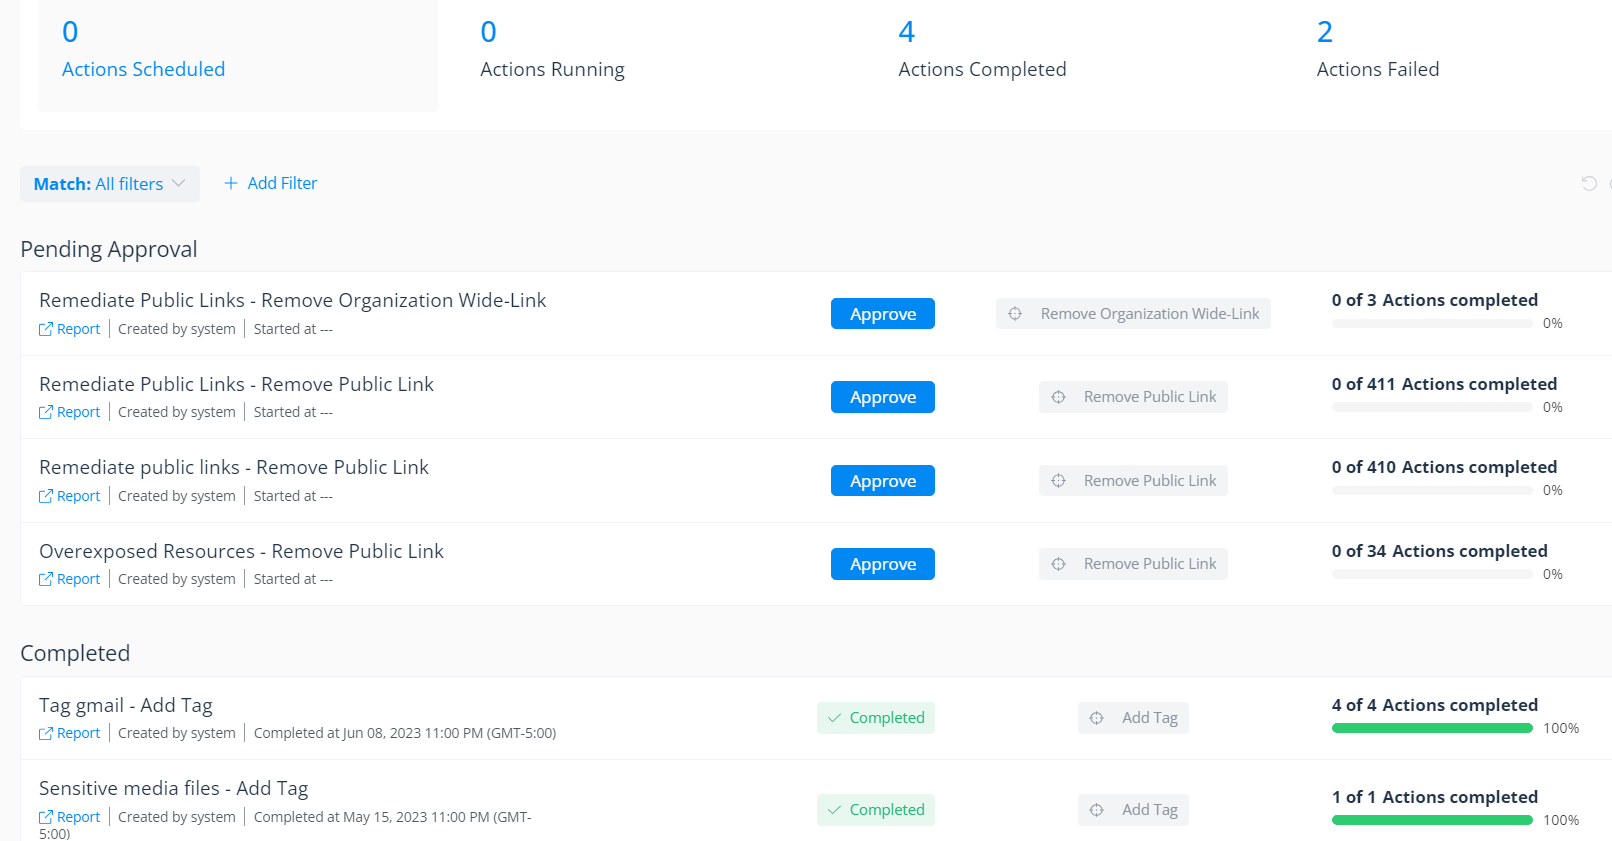1612x841 pixels.
Task: Approve the 411-action Remove Public Link job
Action: click(882, 397)
